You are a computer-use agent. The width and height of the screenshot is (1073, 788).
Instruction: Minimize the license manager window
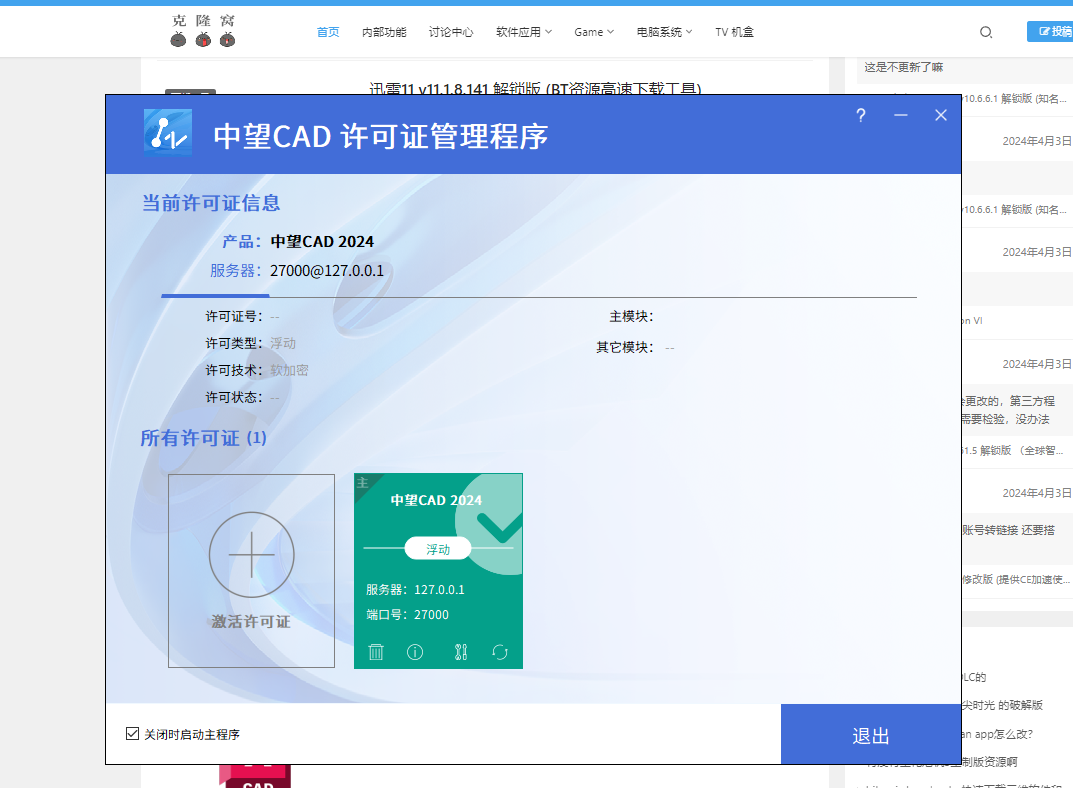click(x=901, y=115)
